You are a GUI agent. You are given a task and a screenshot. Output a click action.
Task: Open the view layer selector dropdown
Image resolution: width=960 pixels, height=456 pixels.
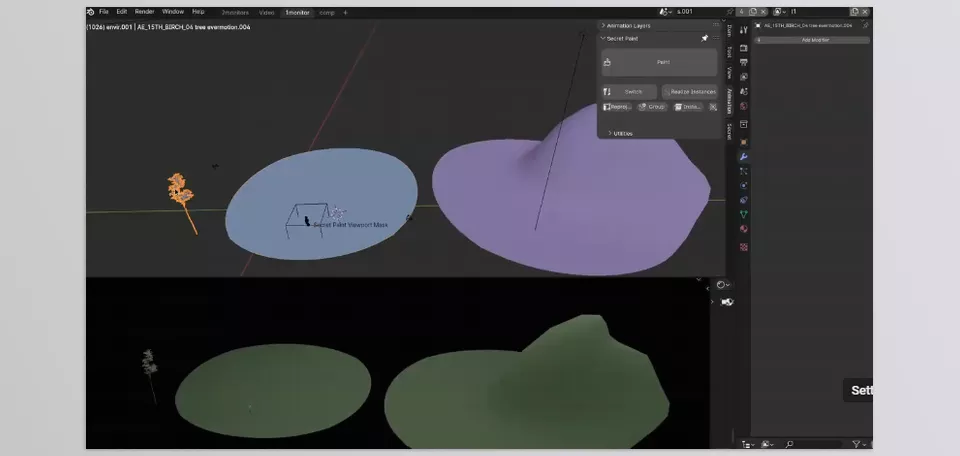(779, 12)
